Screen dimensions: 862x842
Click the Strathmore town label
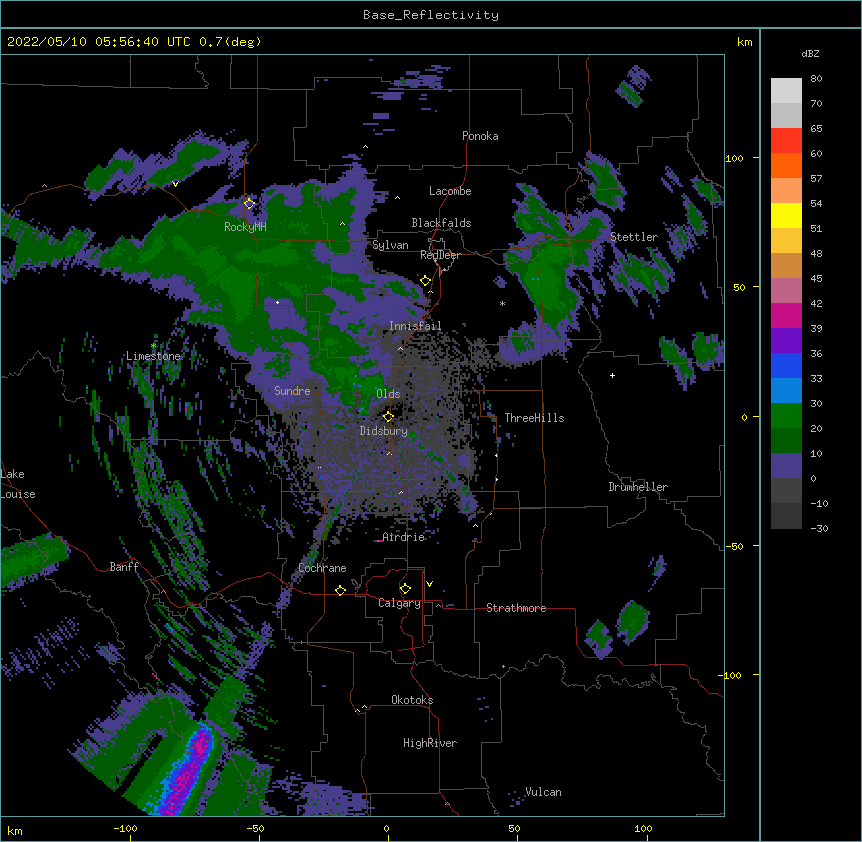[516, 608]
